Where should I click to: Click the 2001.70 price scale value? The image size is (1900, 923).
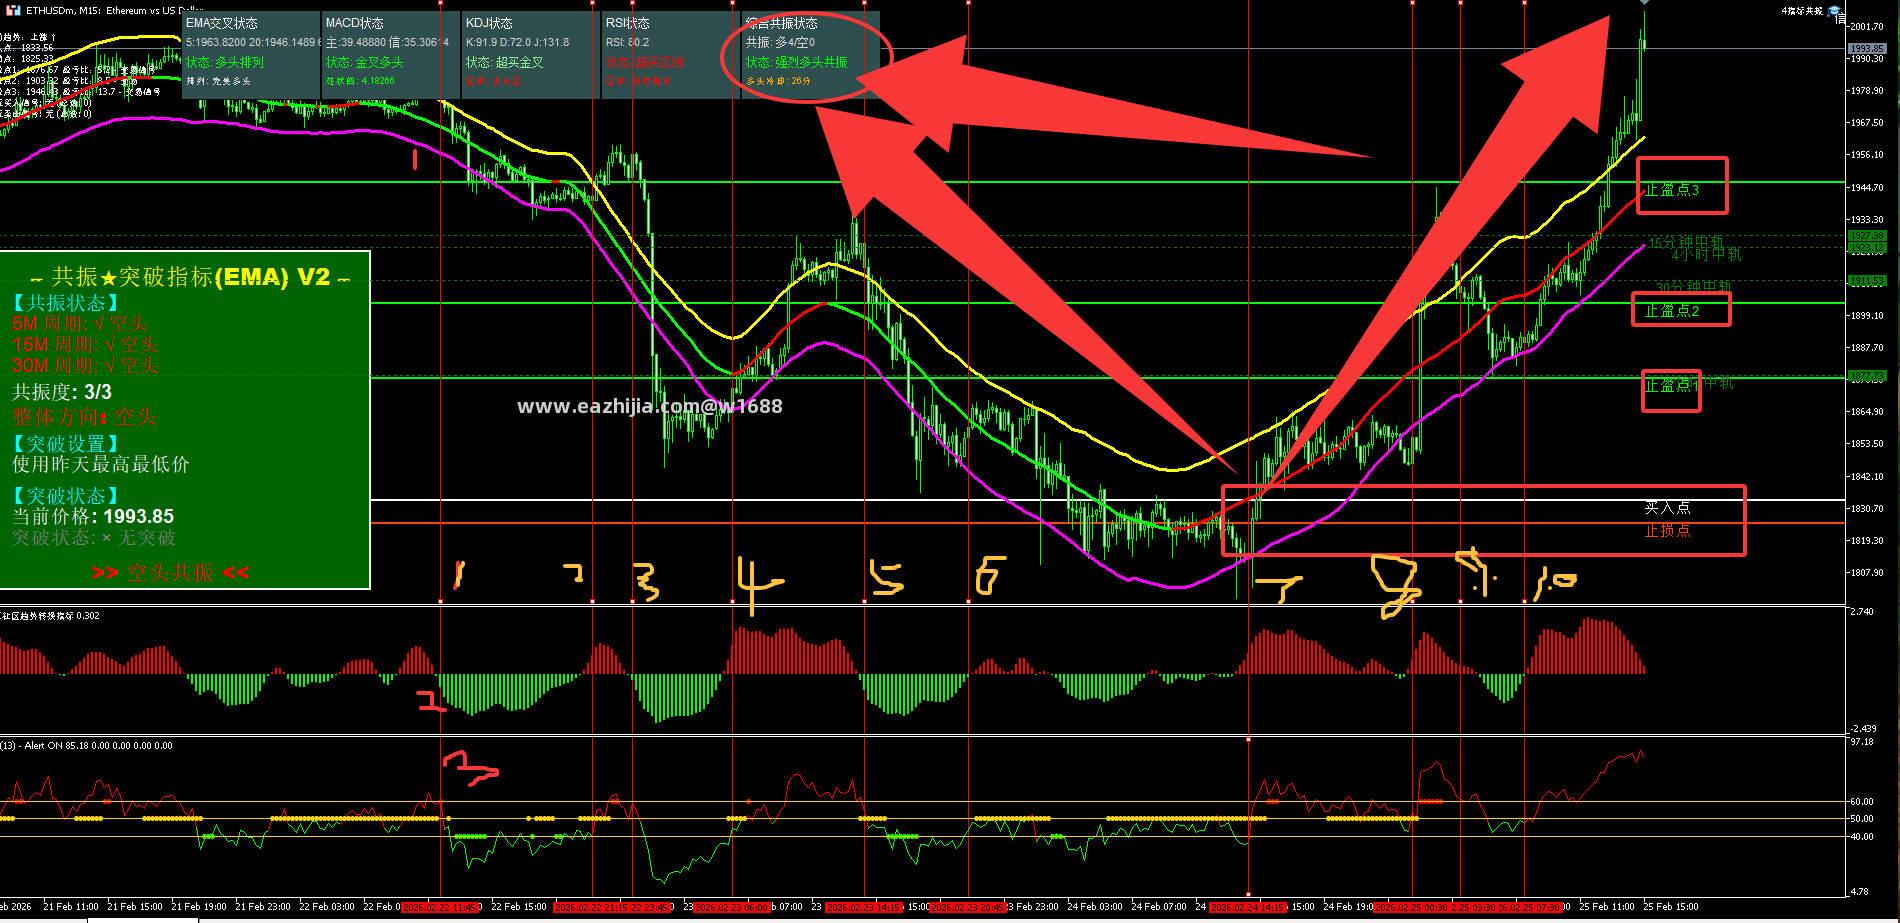click(1866, 26)
